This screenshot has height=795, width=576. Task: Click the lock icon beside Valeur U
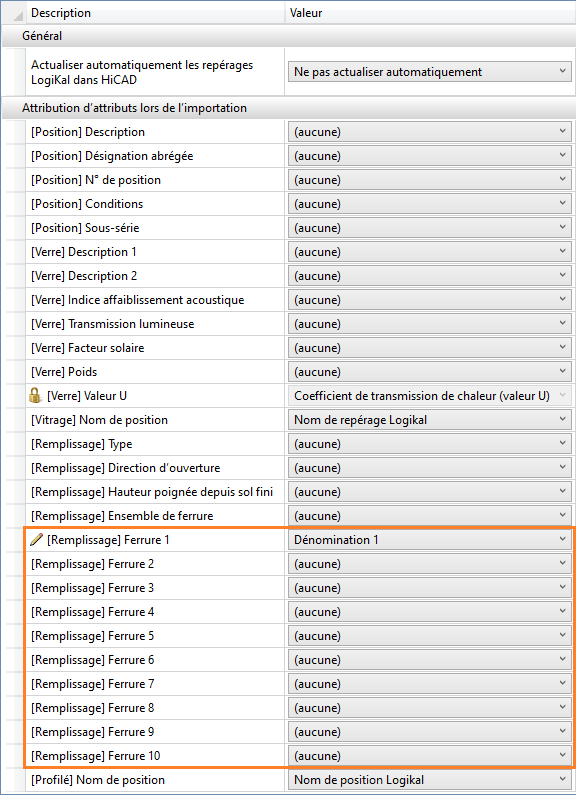[35, 396]
